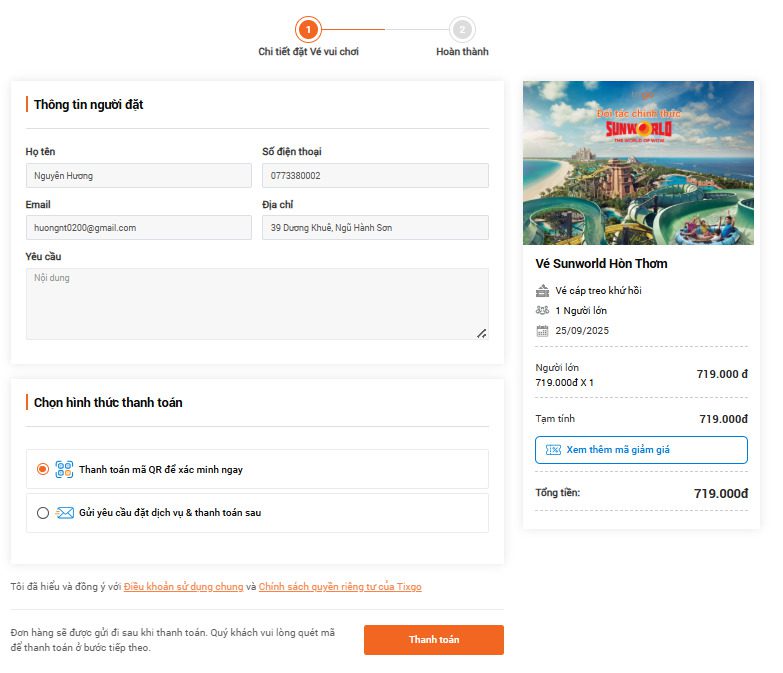
Task: Click the envelope icon for pay-later request
Action: pyautogui.click(x=65, y=513)
